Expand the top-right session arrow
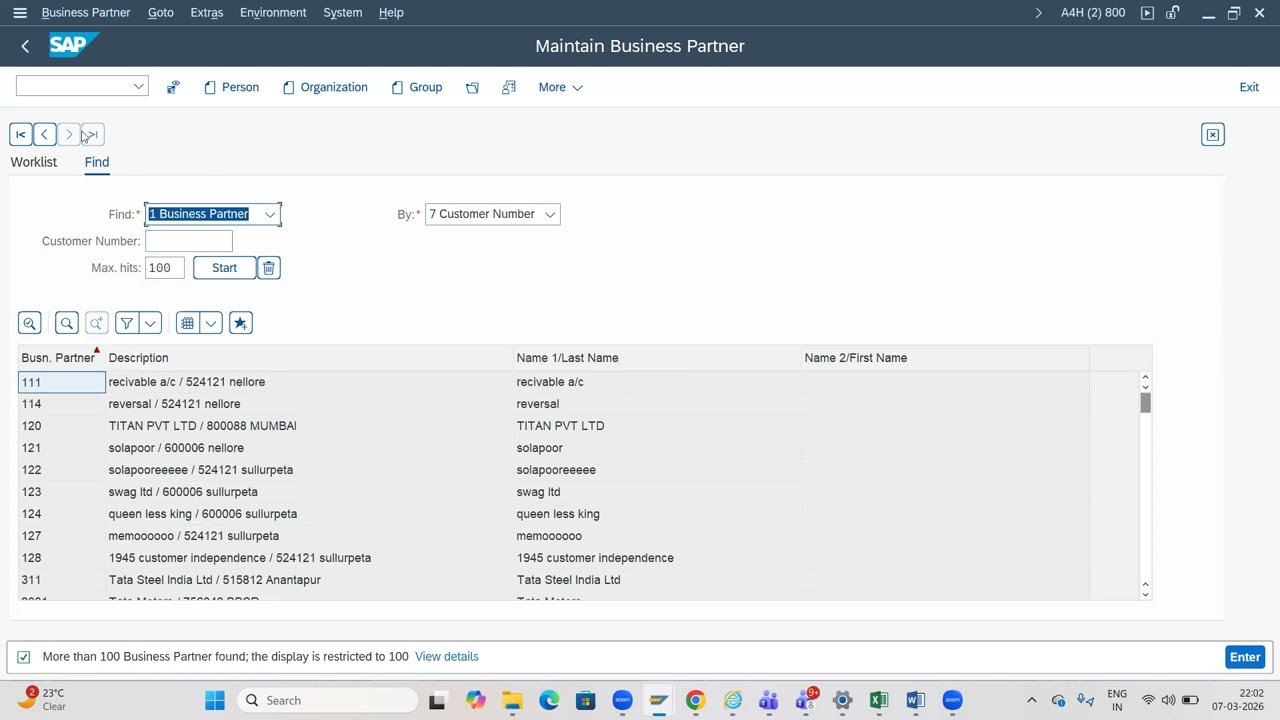The width and height of the screenshot is (1280, 720). tap(1038, 13)
